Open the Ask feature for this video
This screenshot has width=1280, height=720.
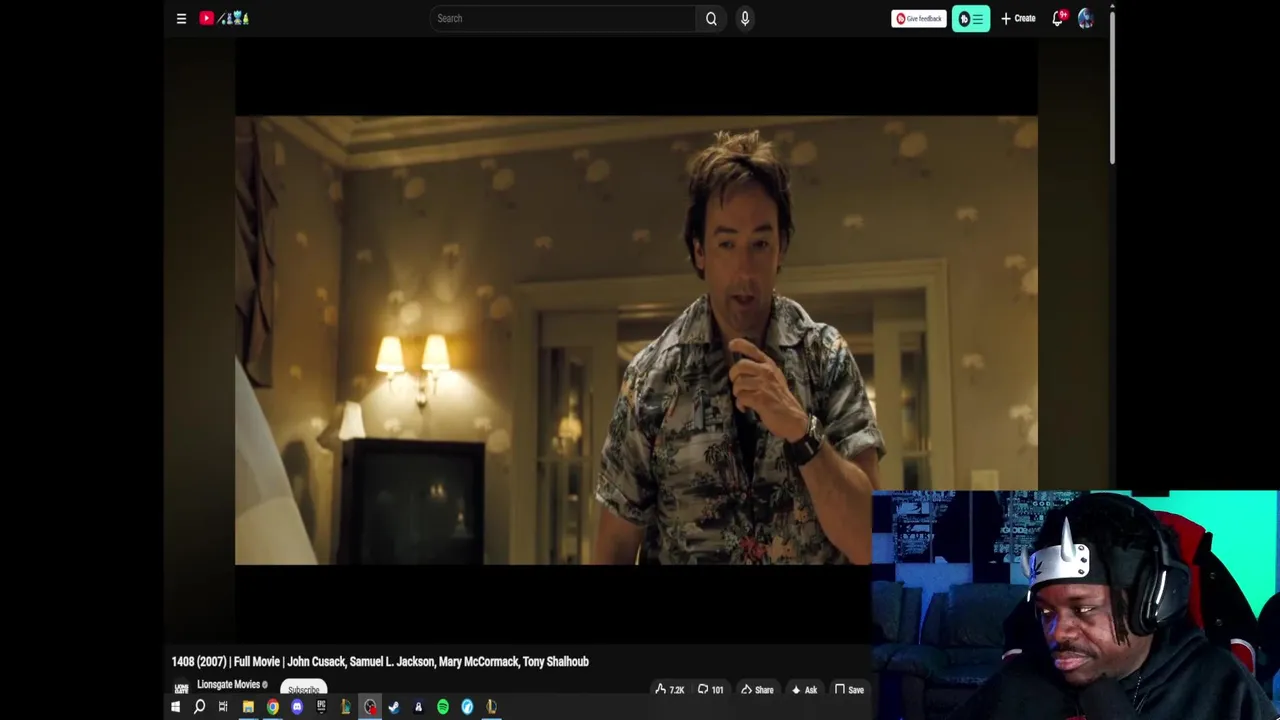804,690
